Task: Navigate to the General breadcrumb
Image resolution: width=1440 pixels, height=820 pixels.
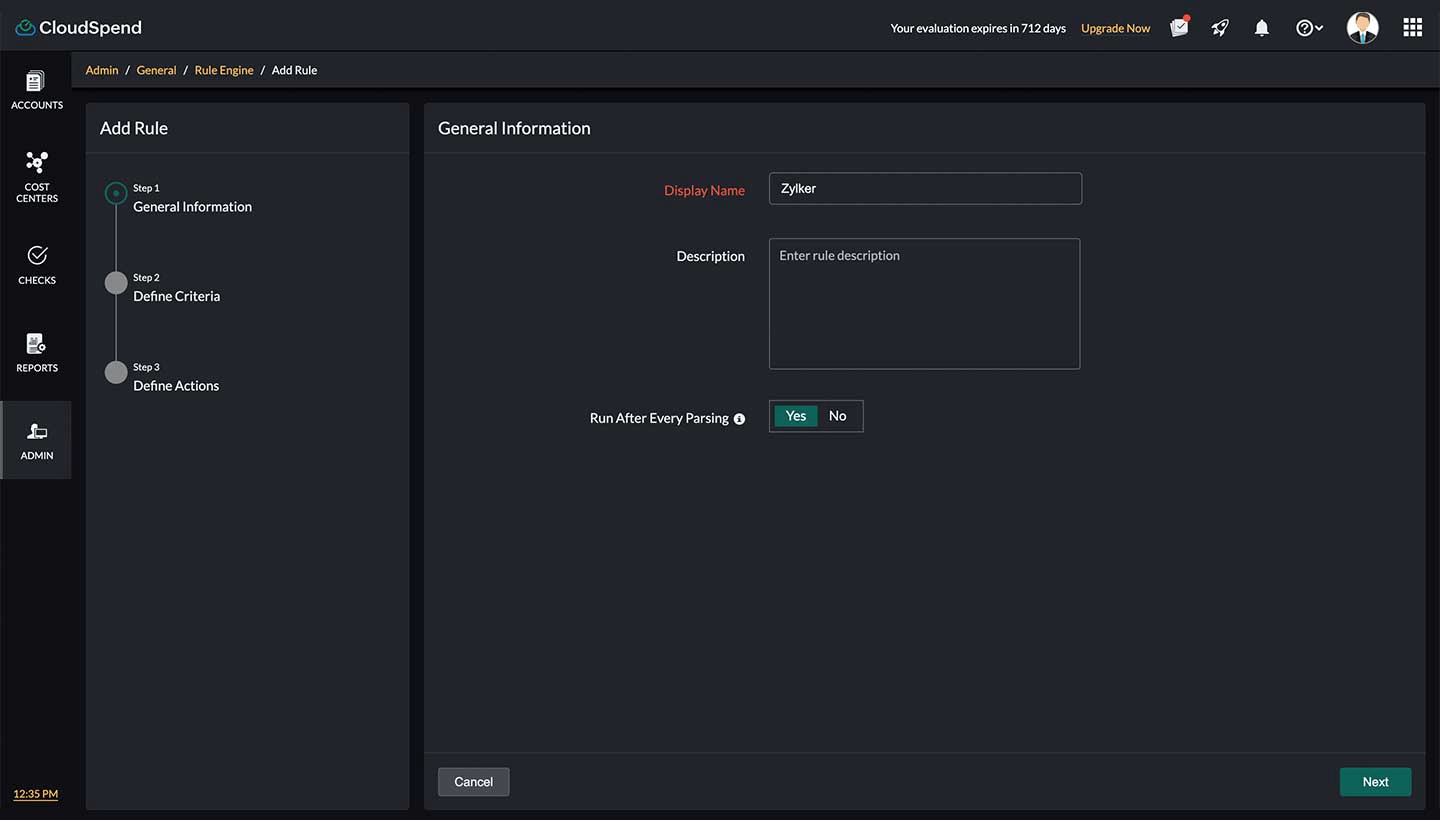Action: click(156, 70)
